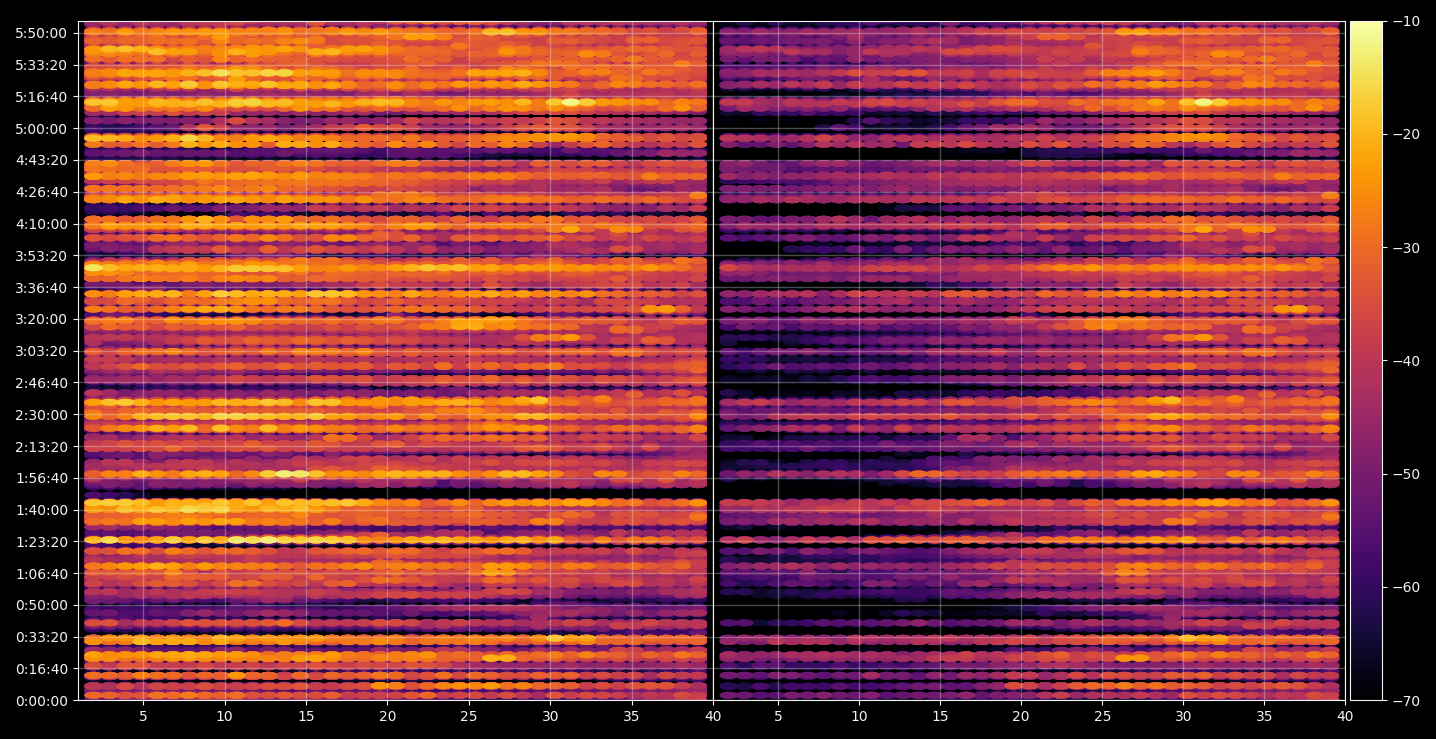Click x-axis label 25 of the left heatmap
This screenshot has width=1436, height=739.
click(x=469, y=716)
